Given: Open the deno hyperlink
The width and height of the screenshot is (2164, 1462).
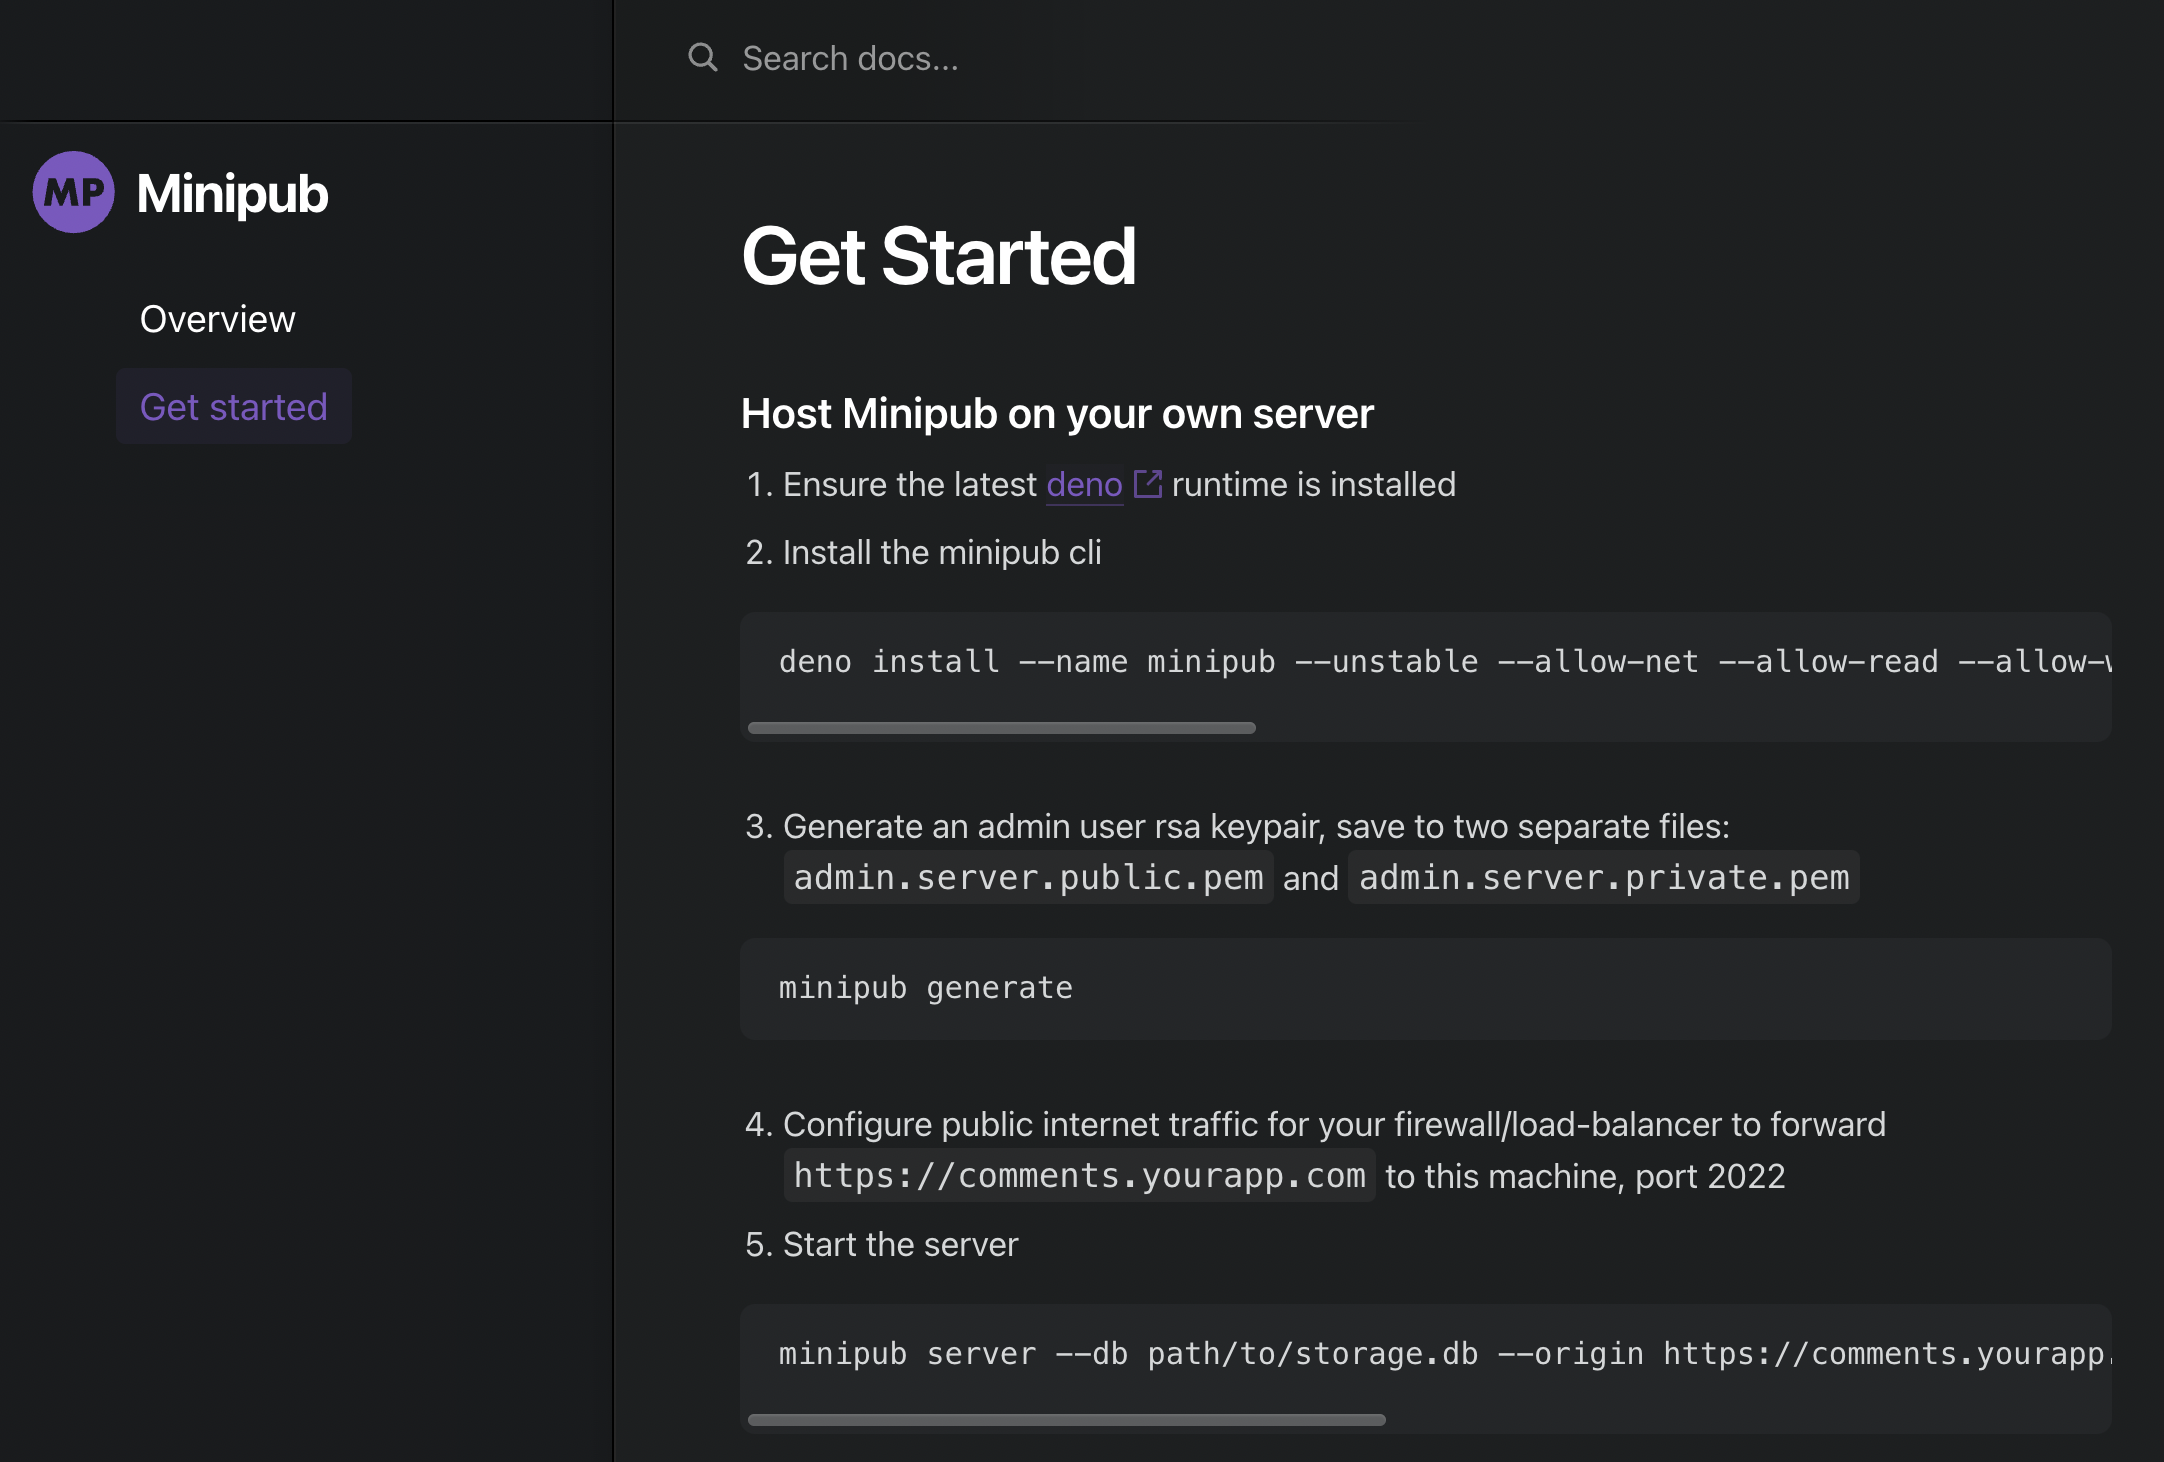Looking at the screenshot, I should pos(1083,484).
